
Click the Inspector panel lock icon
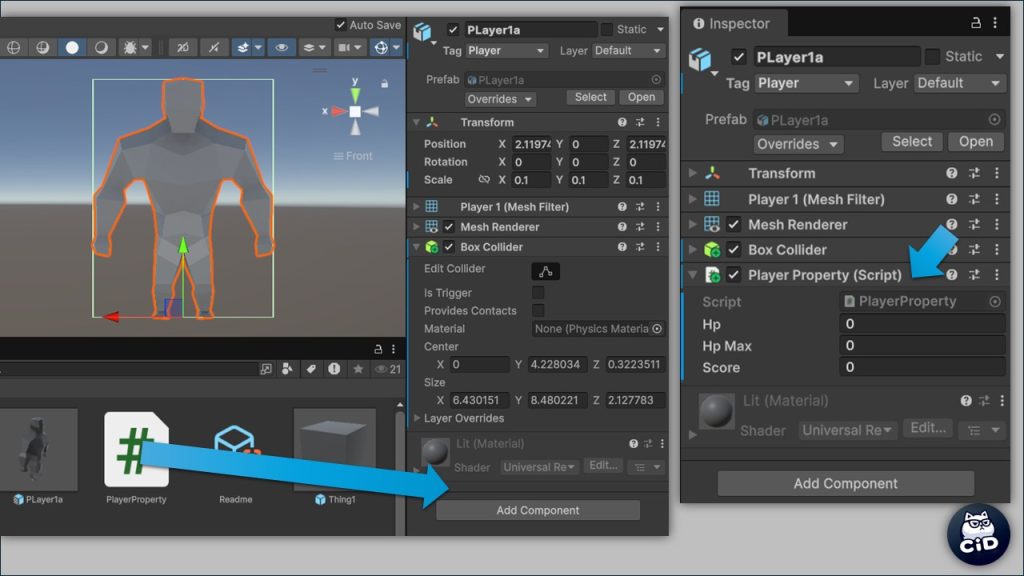click(x=976, y=23)
